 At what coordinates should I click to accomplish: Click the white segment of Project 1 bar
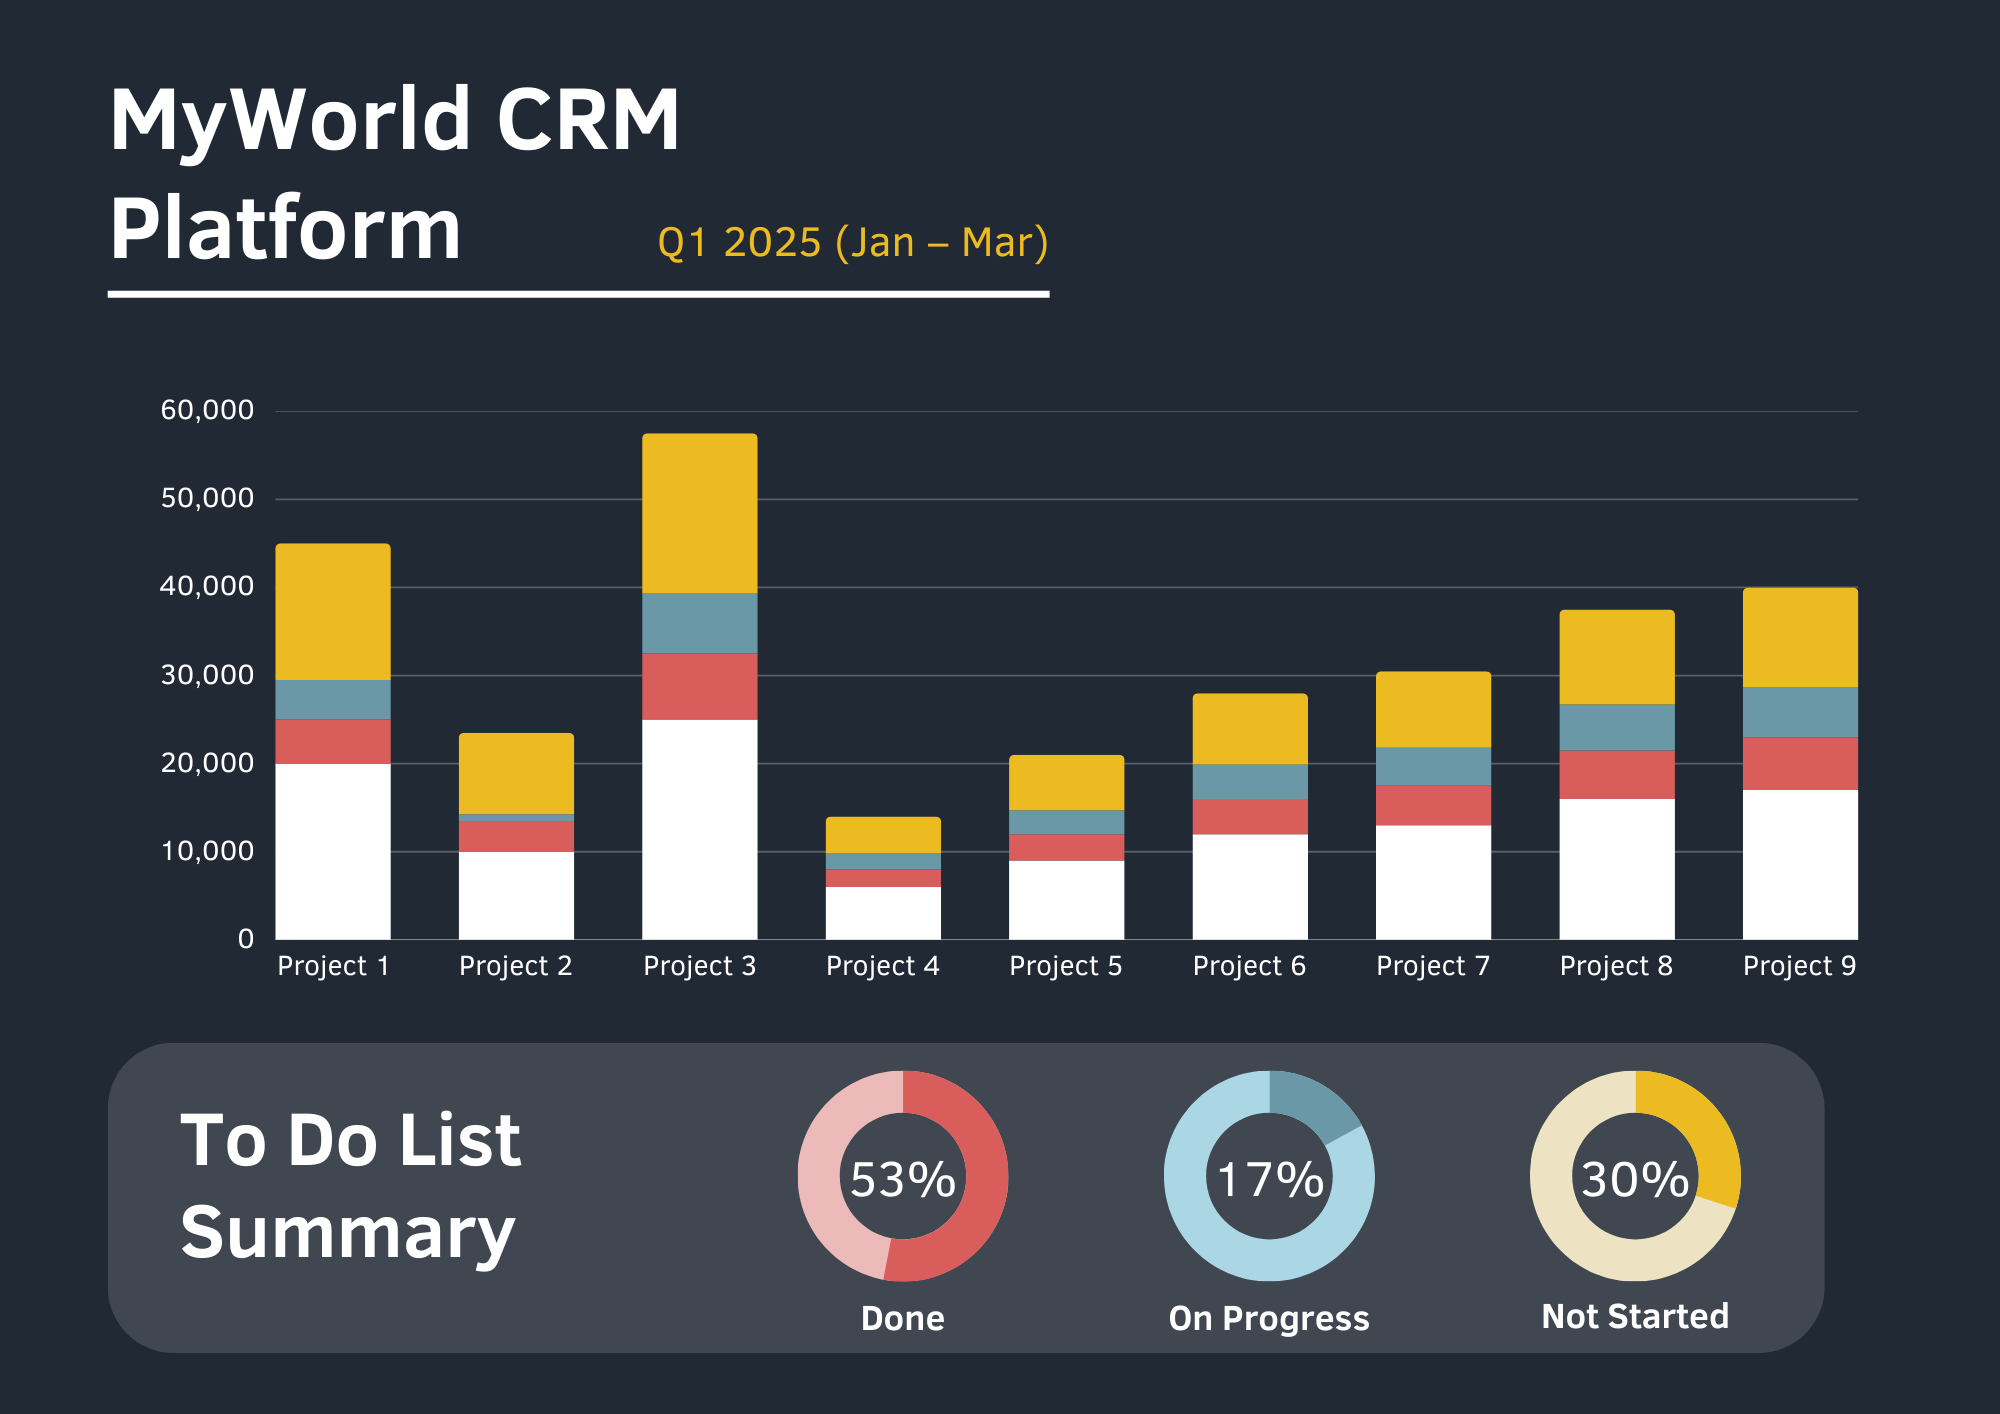(332, 851)
